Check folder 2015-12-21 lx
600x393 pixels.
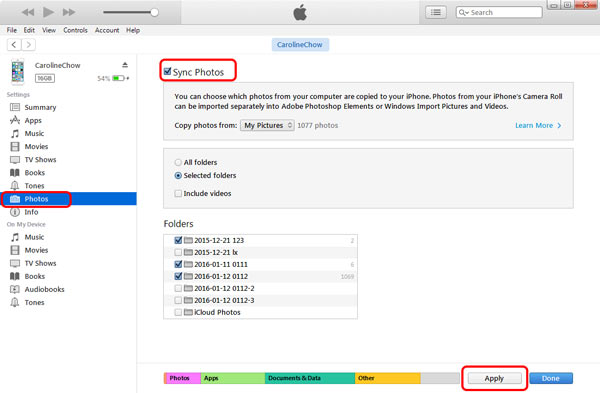pos(178,252)
